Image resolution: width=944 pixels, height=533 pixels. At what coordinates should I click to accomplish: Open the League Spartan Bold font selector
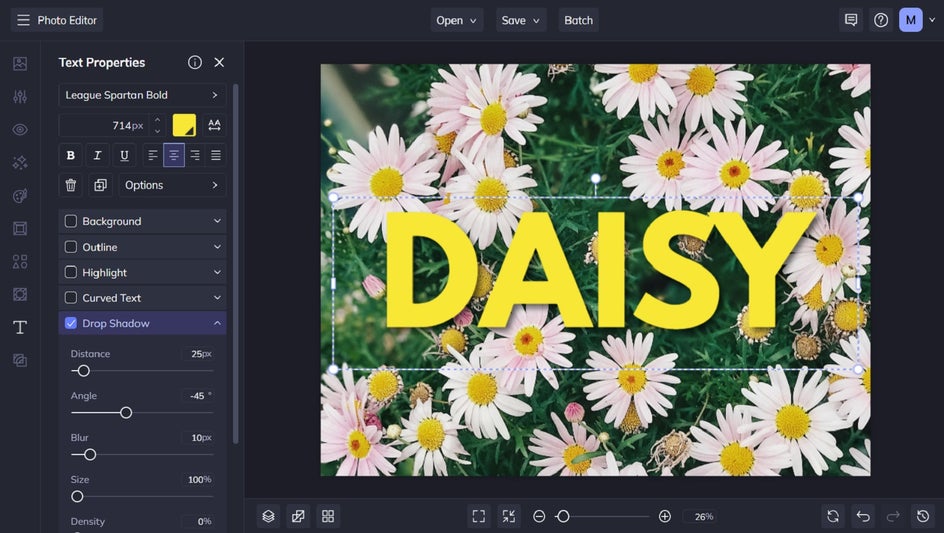[142, 95]
